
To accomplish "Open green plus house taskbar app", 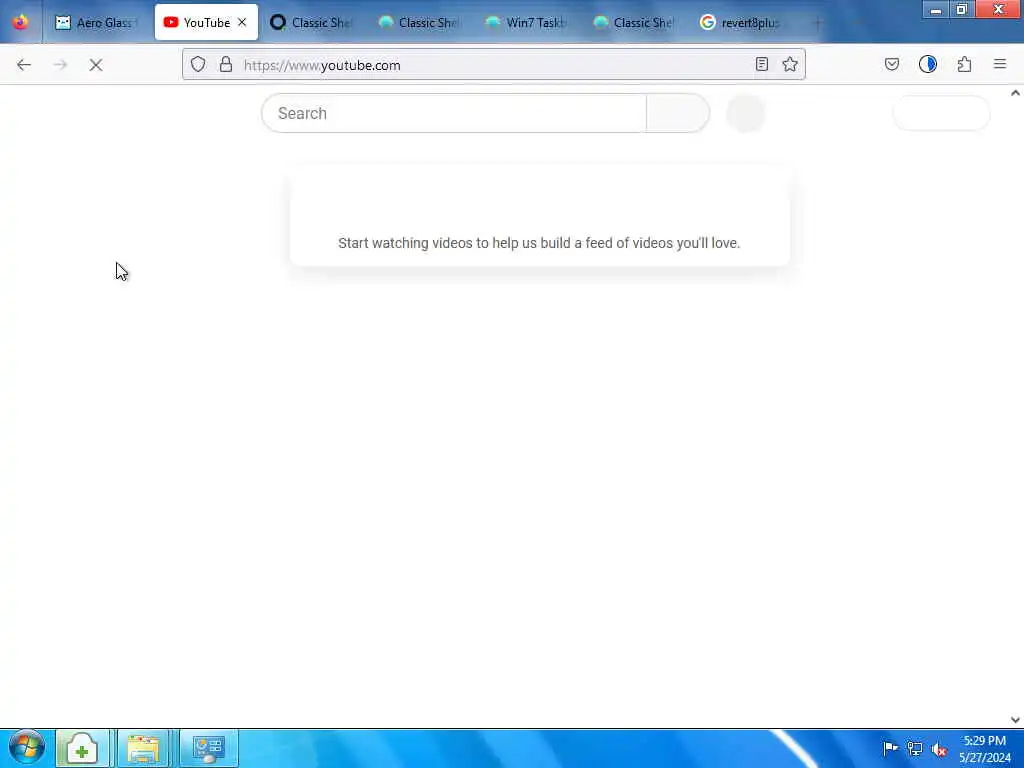I will pos(82,748).
